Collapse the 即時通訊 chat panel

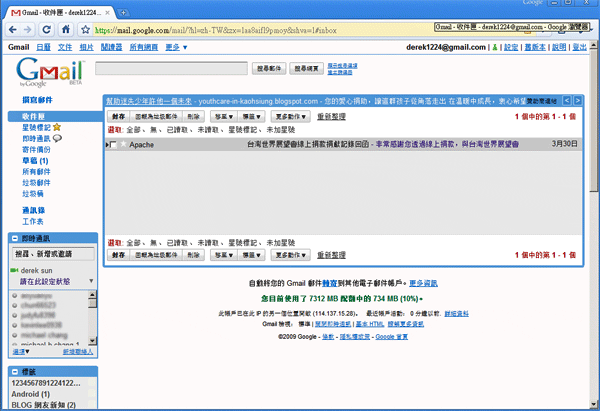pyautogui.click(x=15, y=238)
